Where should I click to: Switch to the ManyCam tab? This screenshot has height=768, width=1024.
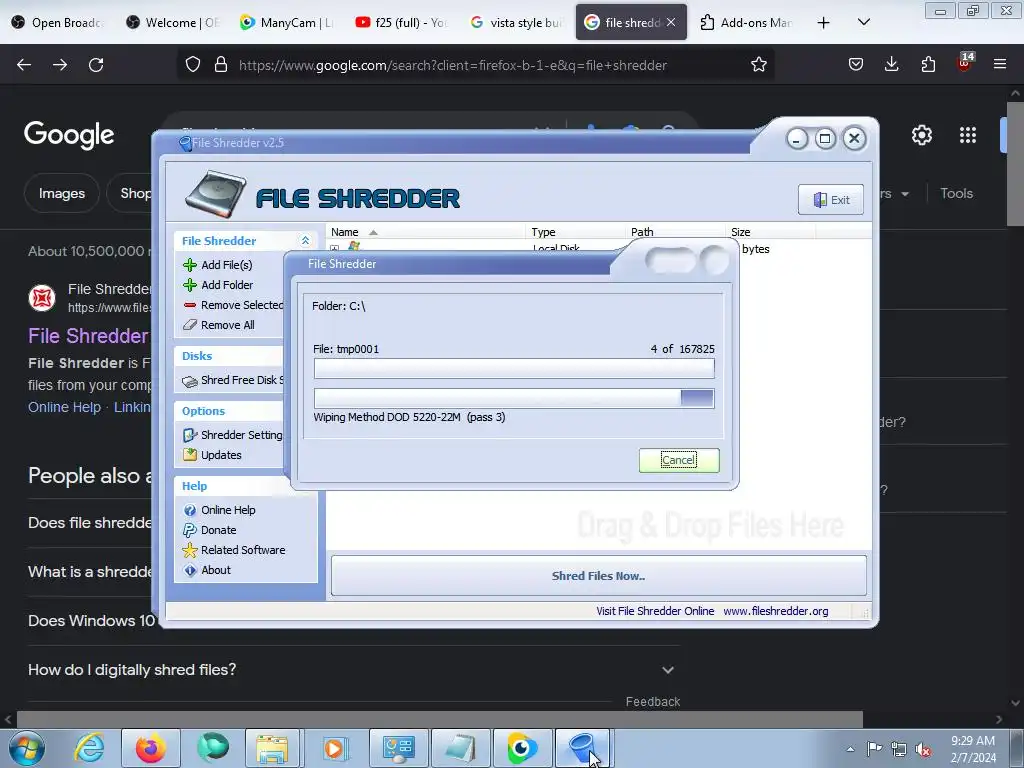coord(287,22)
